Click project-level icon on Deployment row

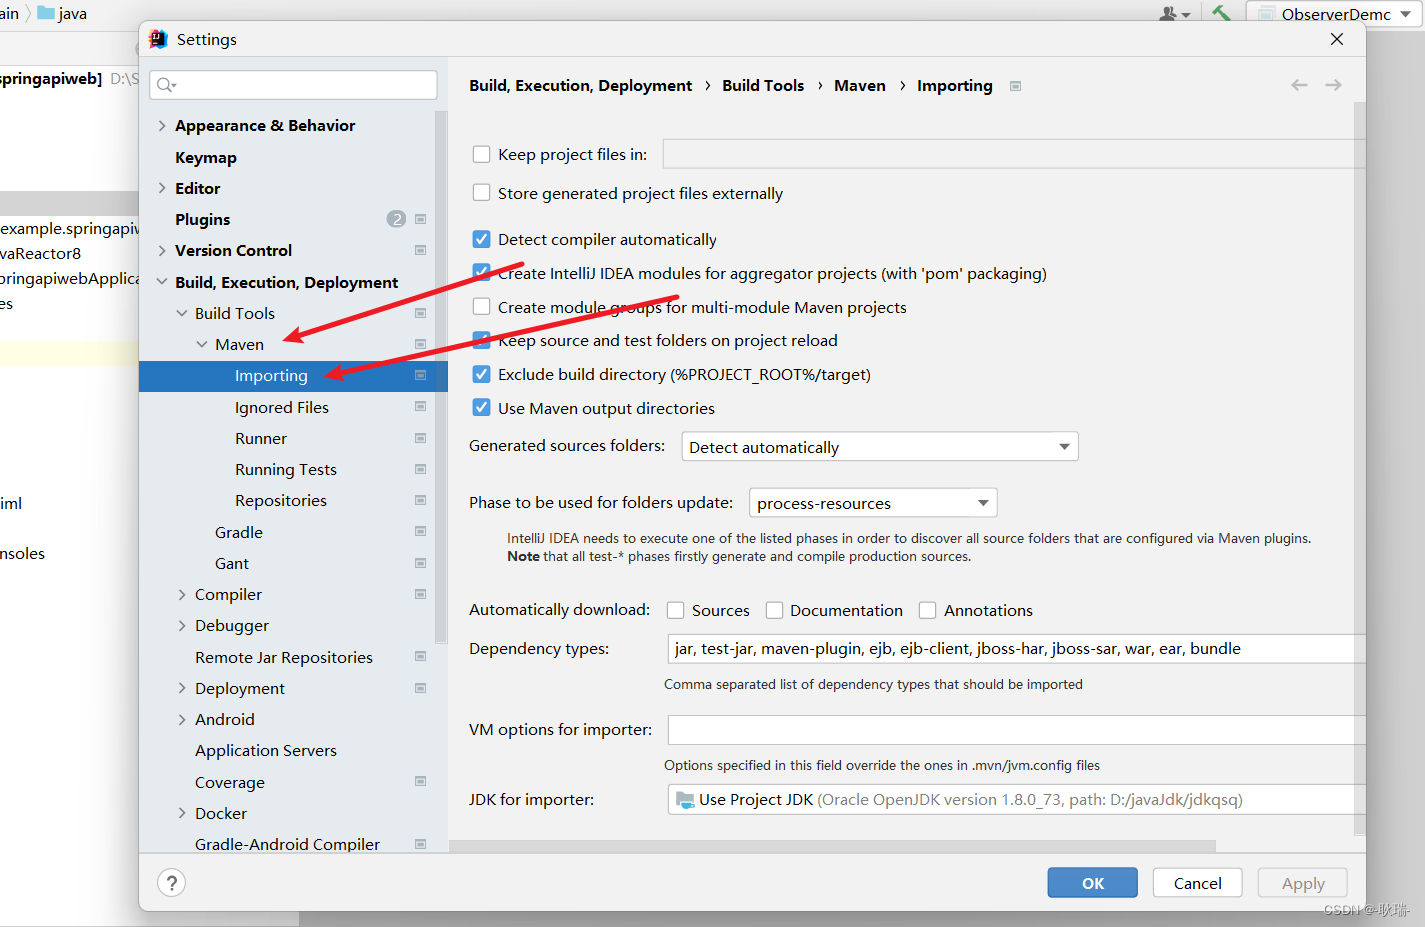pyautogui.click(x=420, y=688)
